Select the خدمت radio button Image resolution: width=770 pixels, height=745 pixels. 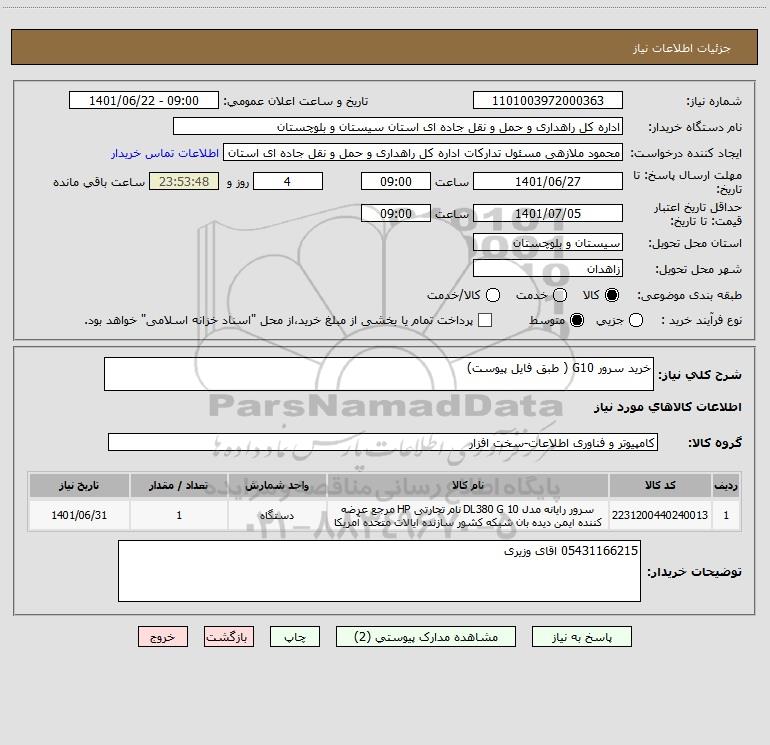[x=560, y=295]
